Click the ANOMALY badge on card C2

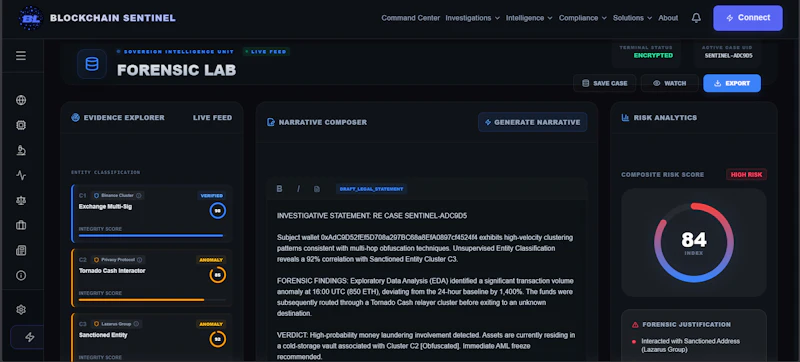click(211, 260)
